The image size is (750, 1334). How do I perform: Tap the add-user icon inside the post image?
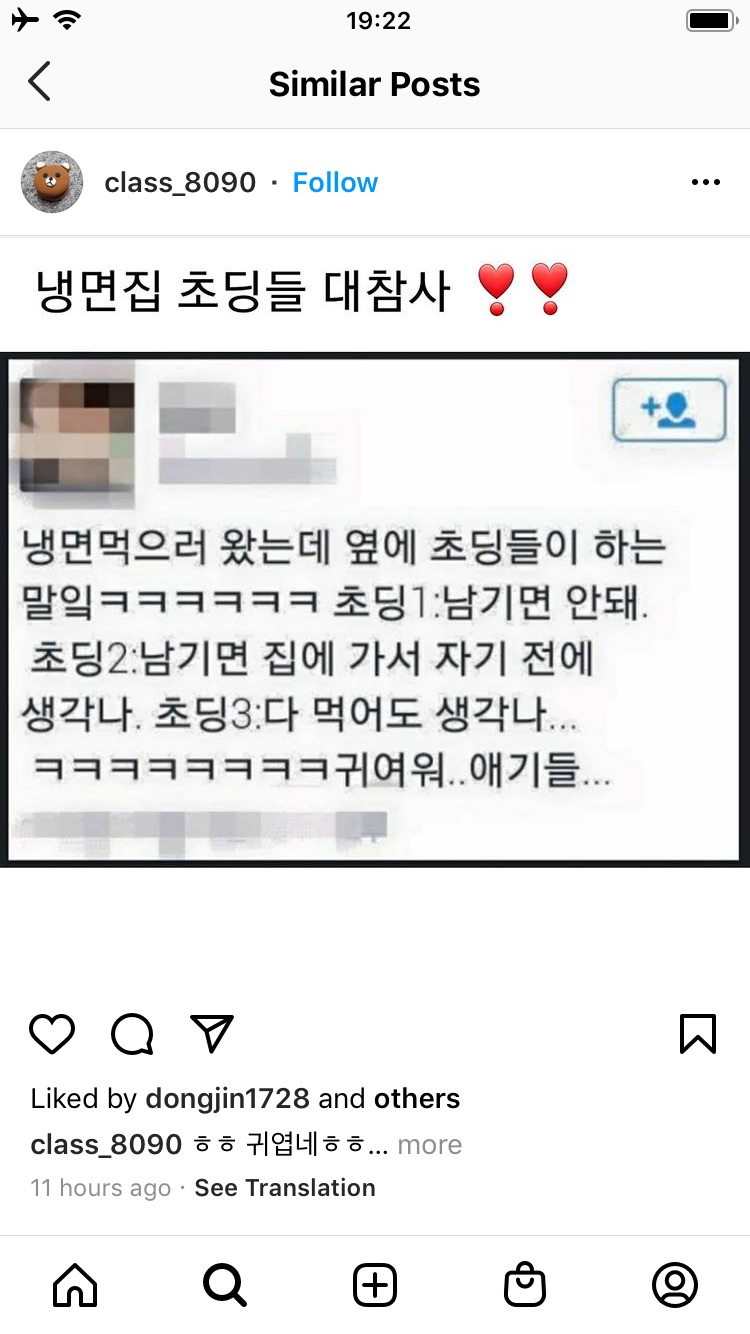(x=669, y=410)
